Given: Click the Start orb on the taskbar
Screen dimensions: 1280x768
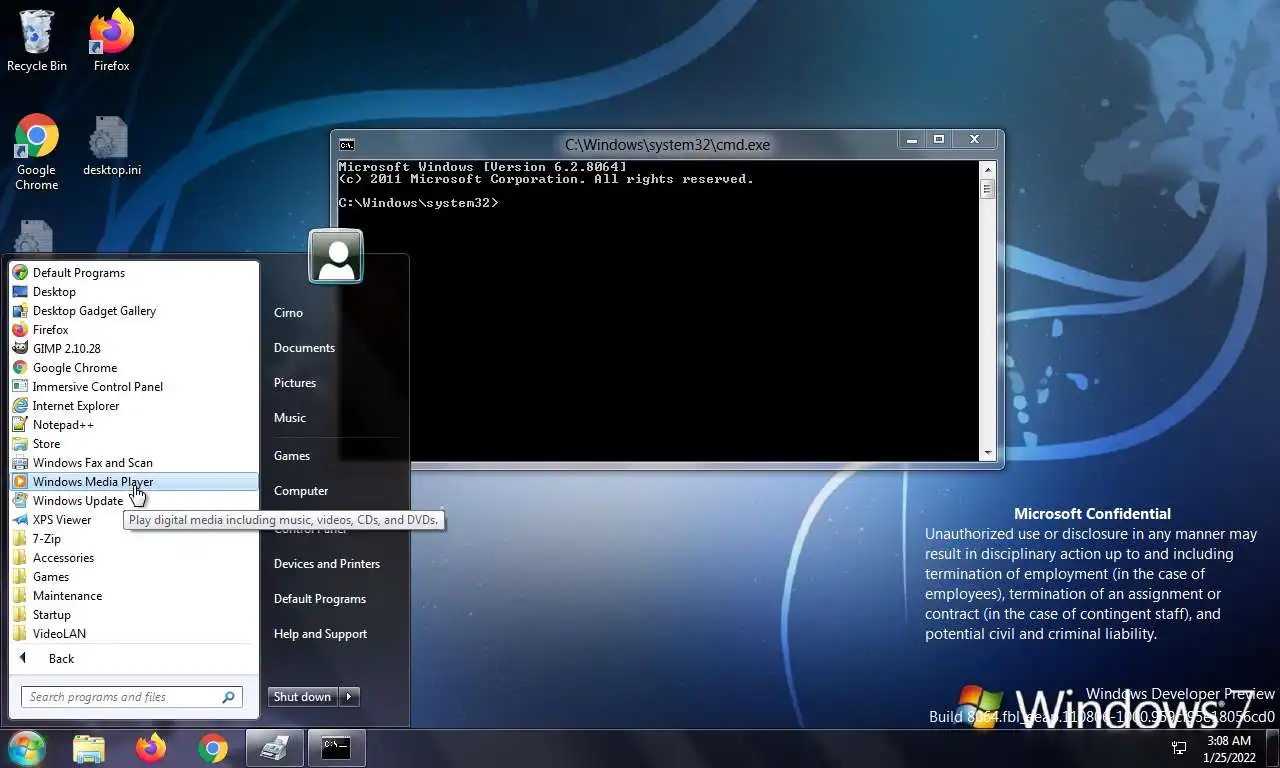Looking at the screenshot, I should (x=27, y=748).
